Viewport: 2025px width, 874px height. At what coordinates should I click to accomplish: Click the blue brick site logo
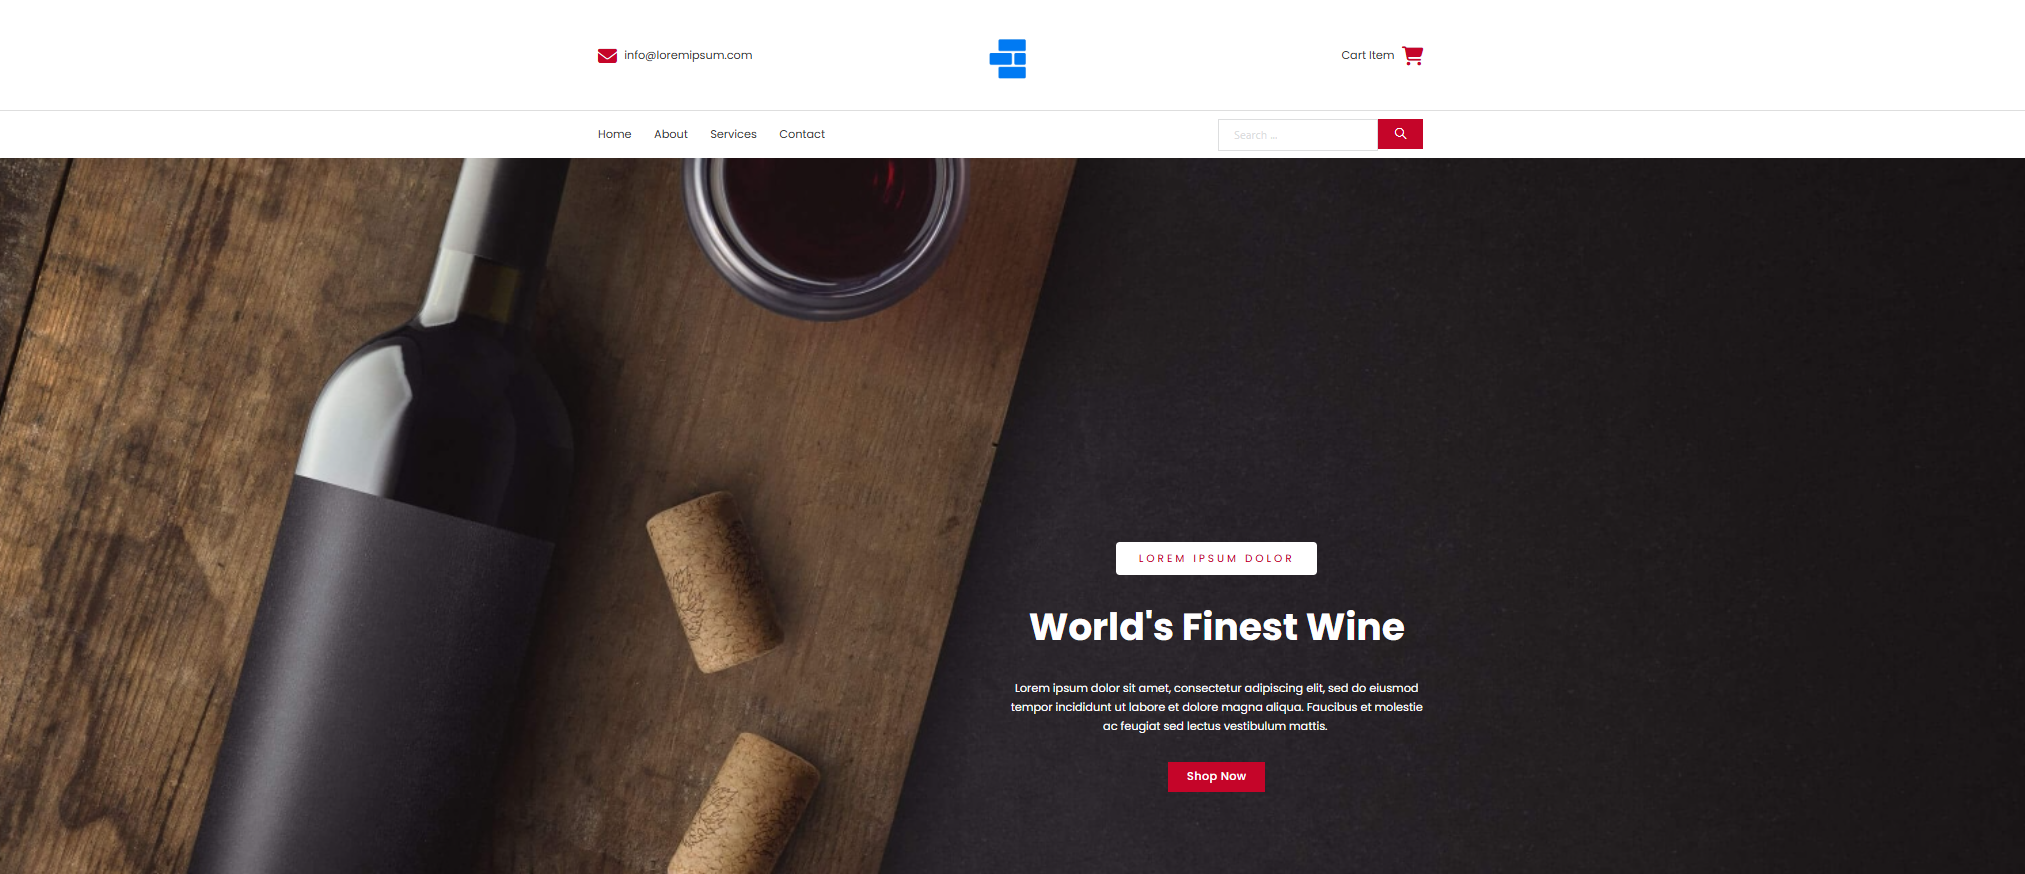(1008, 59)
